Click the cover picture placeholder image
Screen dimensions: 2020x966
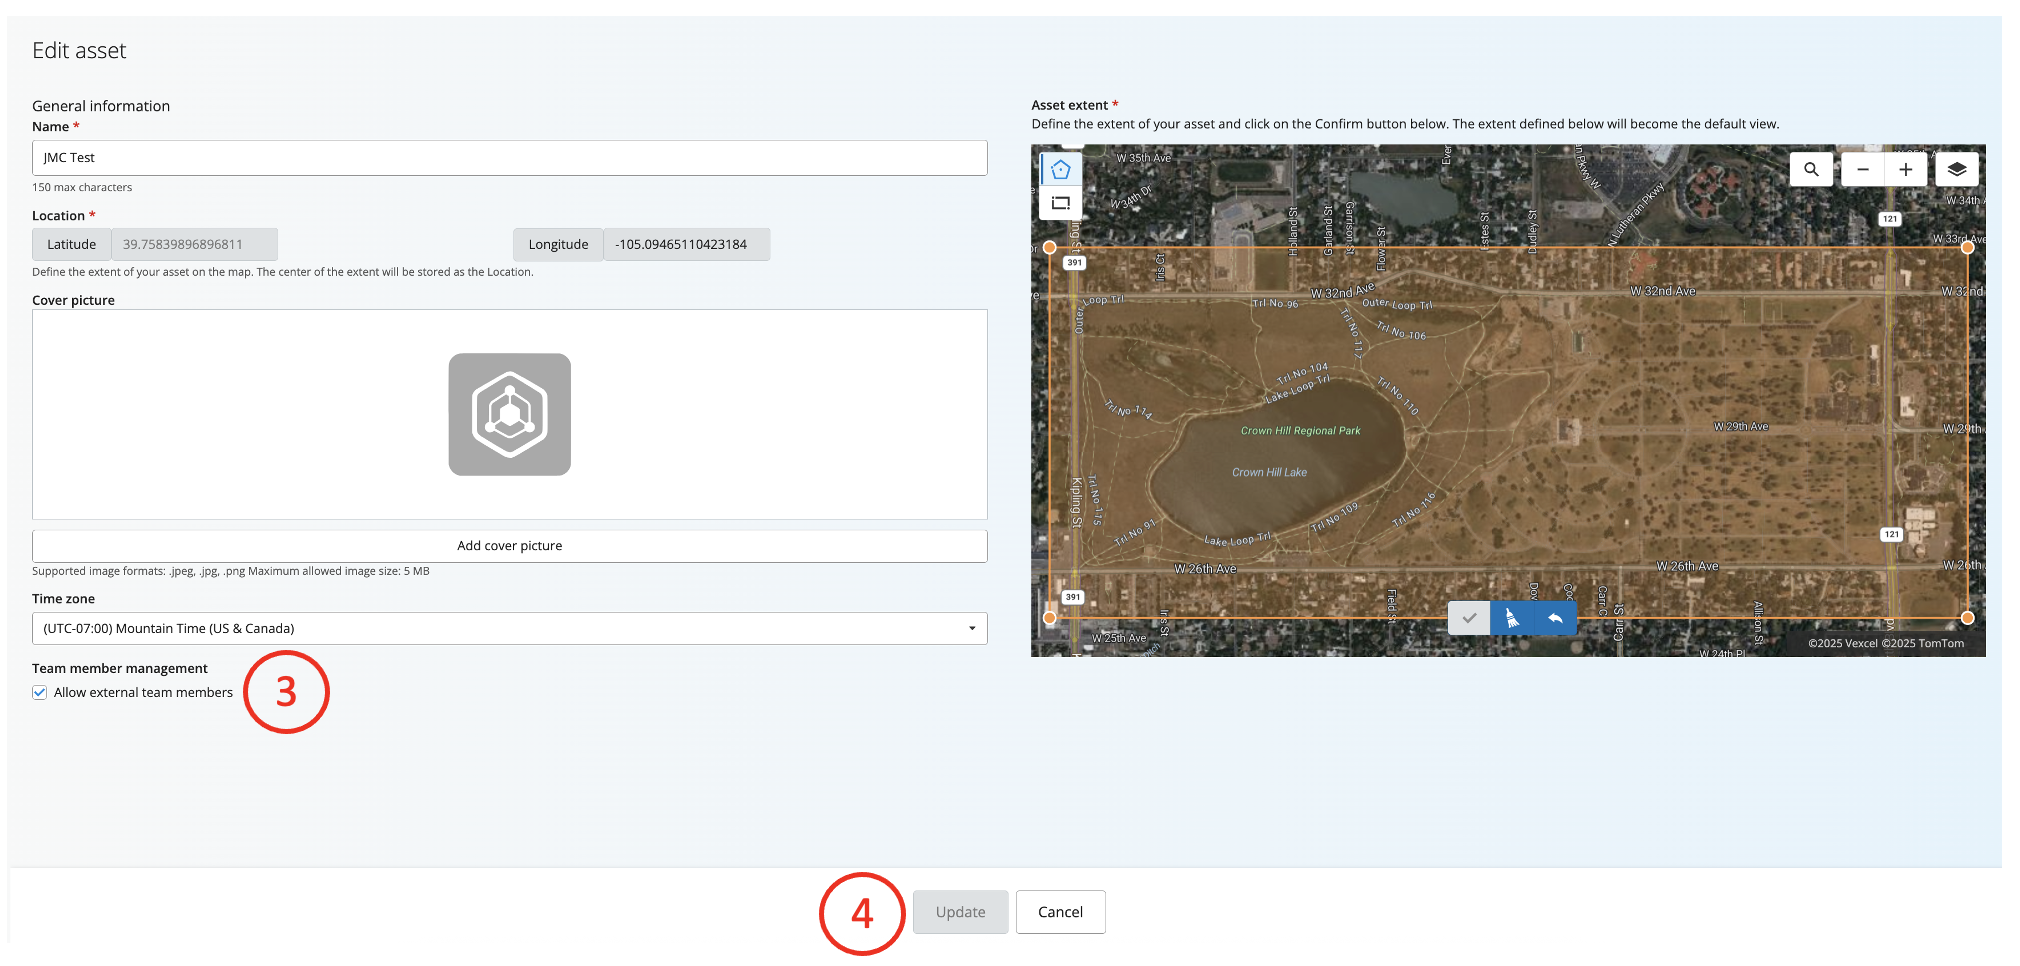[510, 414]
